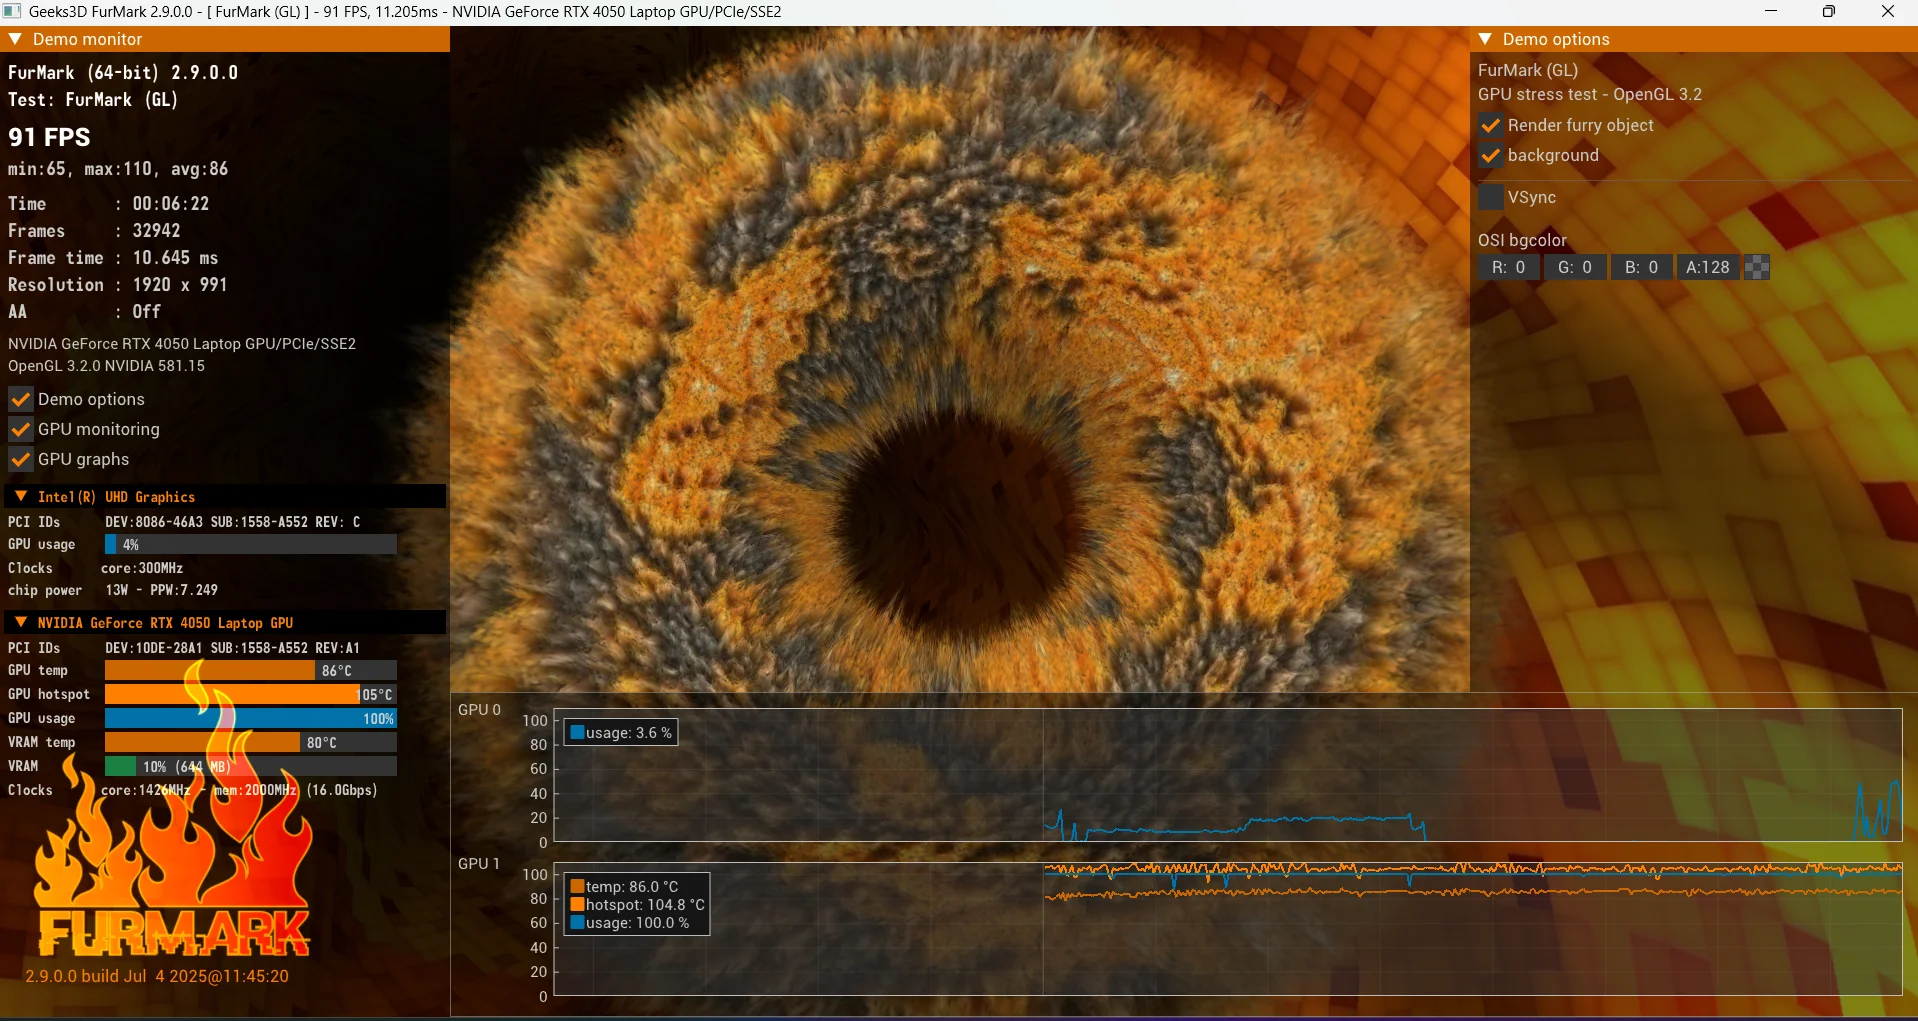Viewport: 1918px width, 1021px height.
Task: Restore down the FurMark window
Action: pyautogui.click(x=1829, y=12)
